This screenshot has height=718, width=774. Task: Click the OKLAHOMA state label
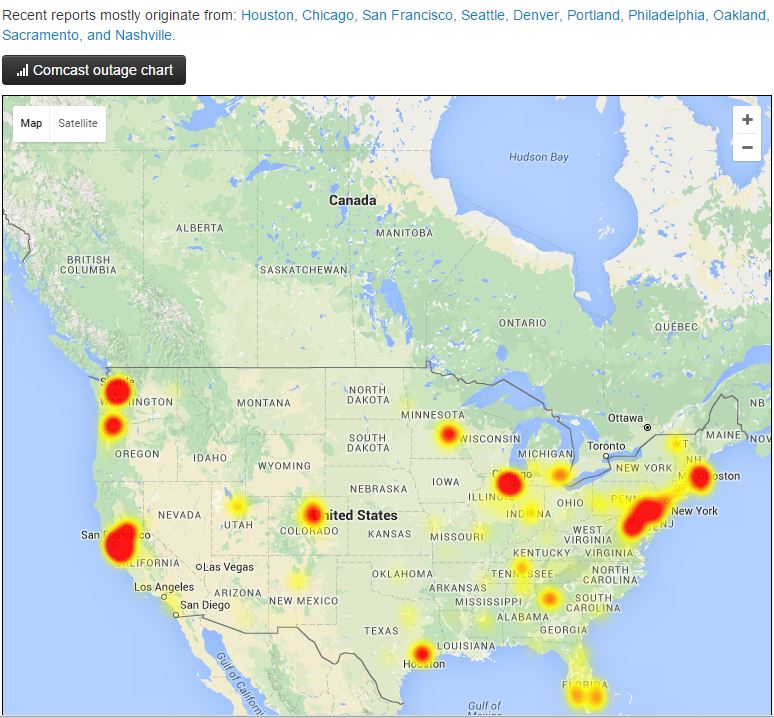402,574
